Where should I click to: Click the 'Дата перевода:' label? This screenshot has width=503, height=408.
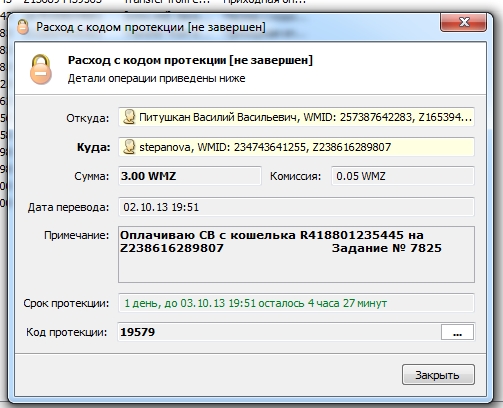point(68,207)
